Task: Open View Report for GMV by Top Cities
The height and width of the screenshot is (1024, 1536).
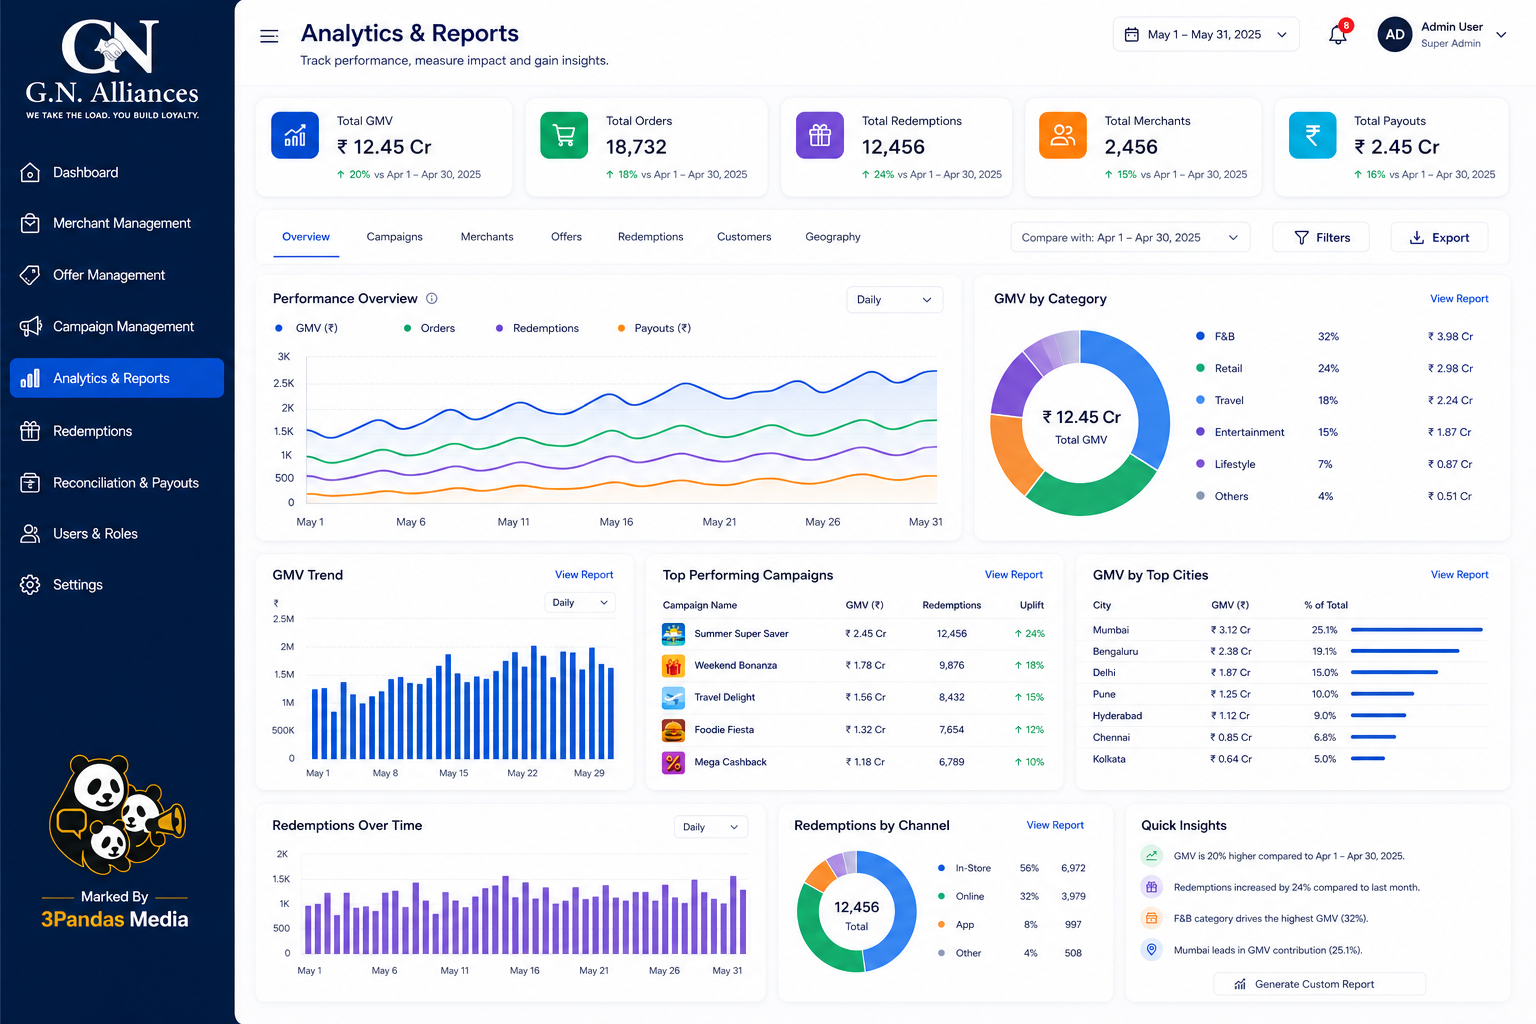Action: pos(1459,575)
